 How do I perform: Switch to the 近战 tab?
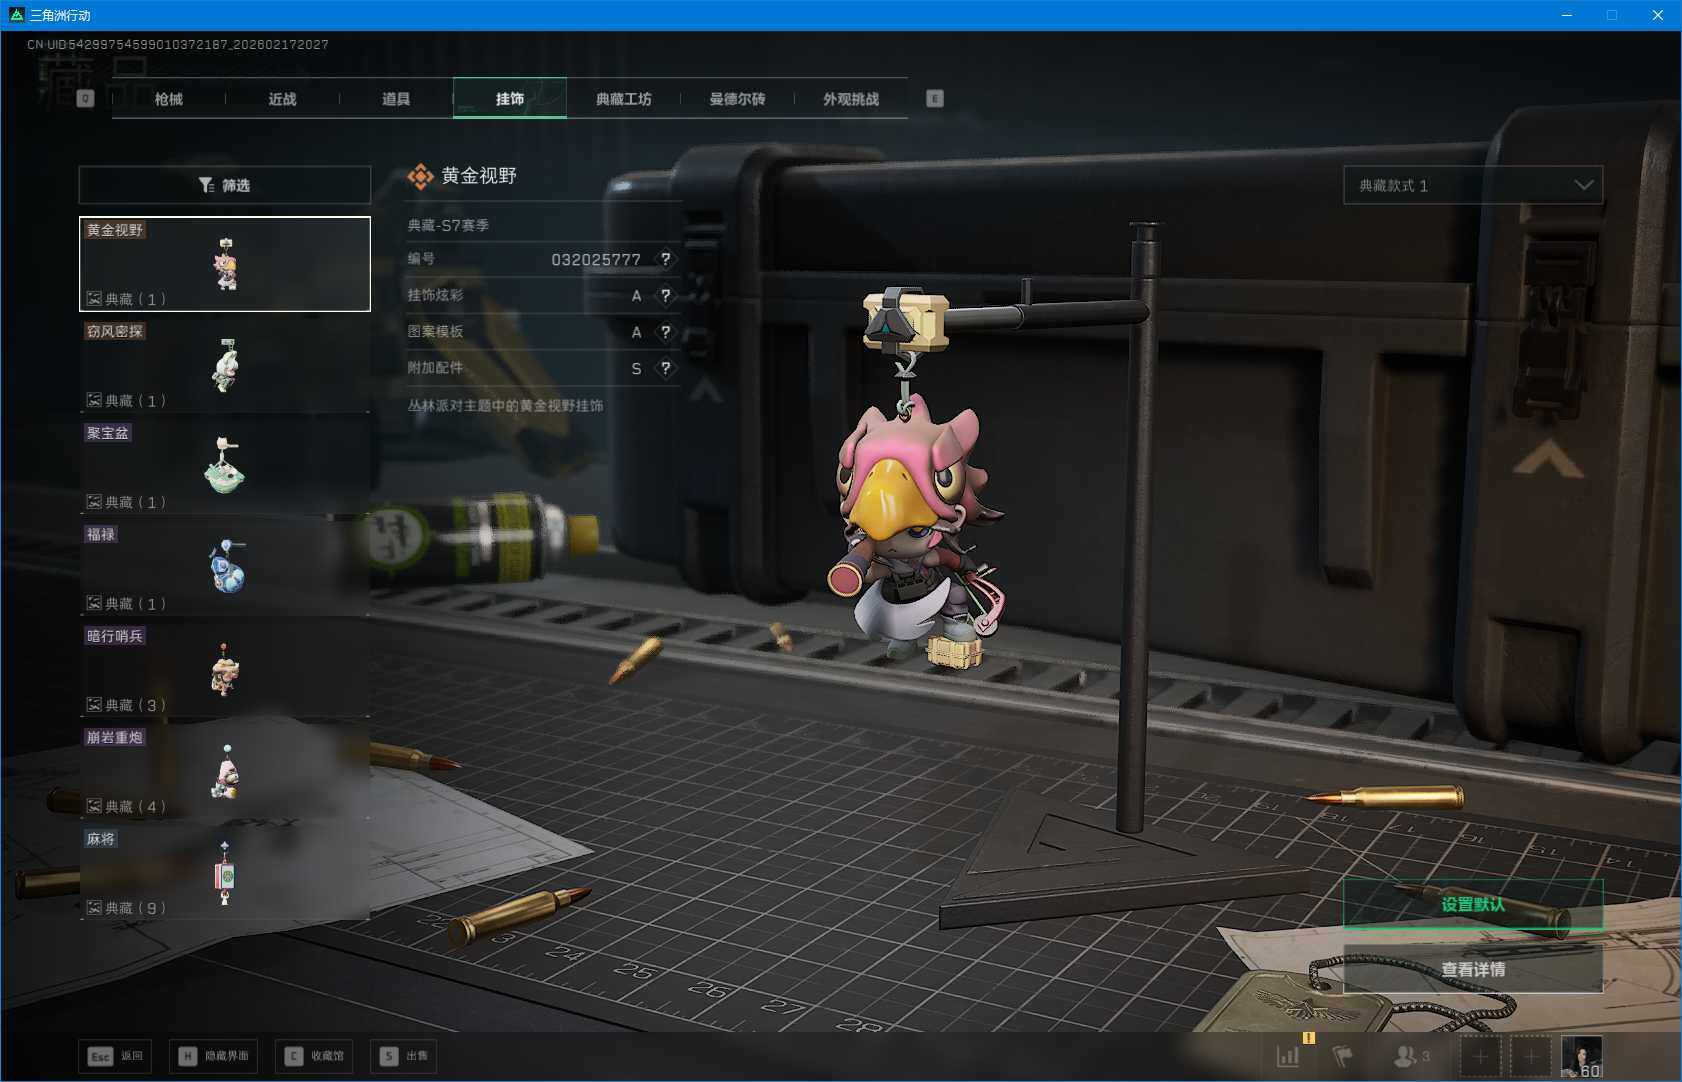(283, 99)
